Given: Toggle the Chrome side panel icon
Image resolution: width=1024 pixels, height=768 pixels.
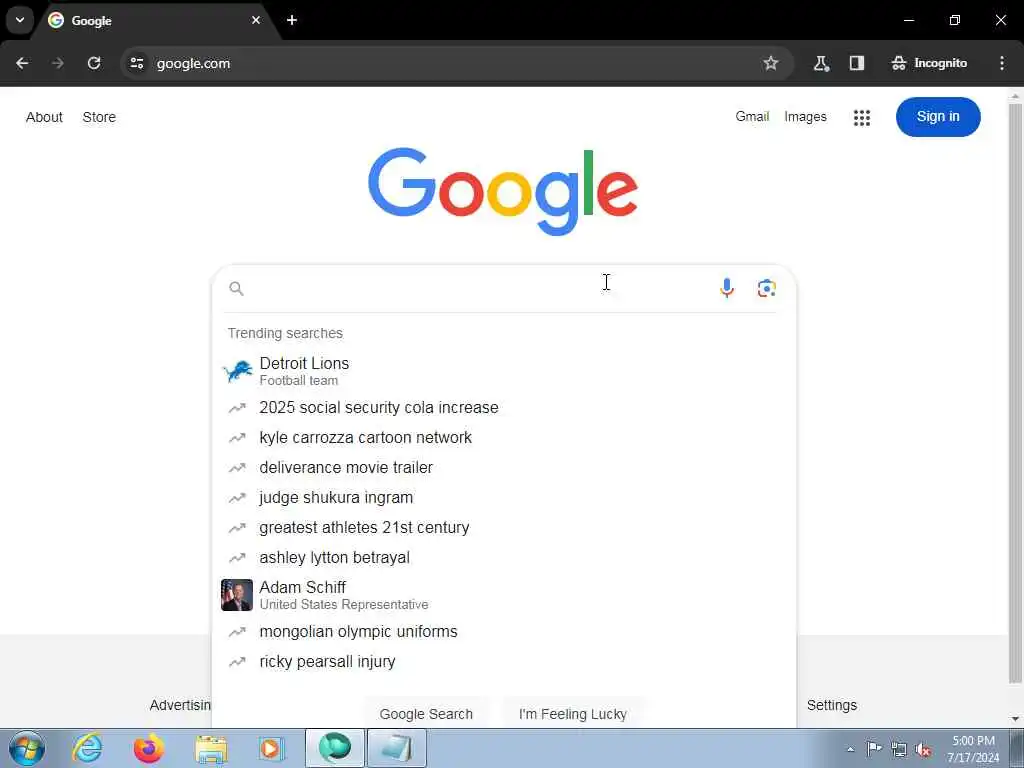Looking at the screenshot, I should click(857, 63).
